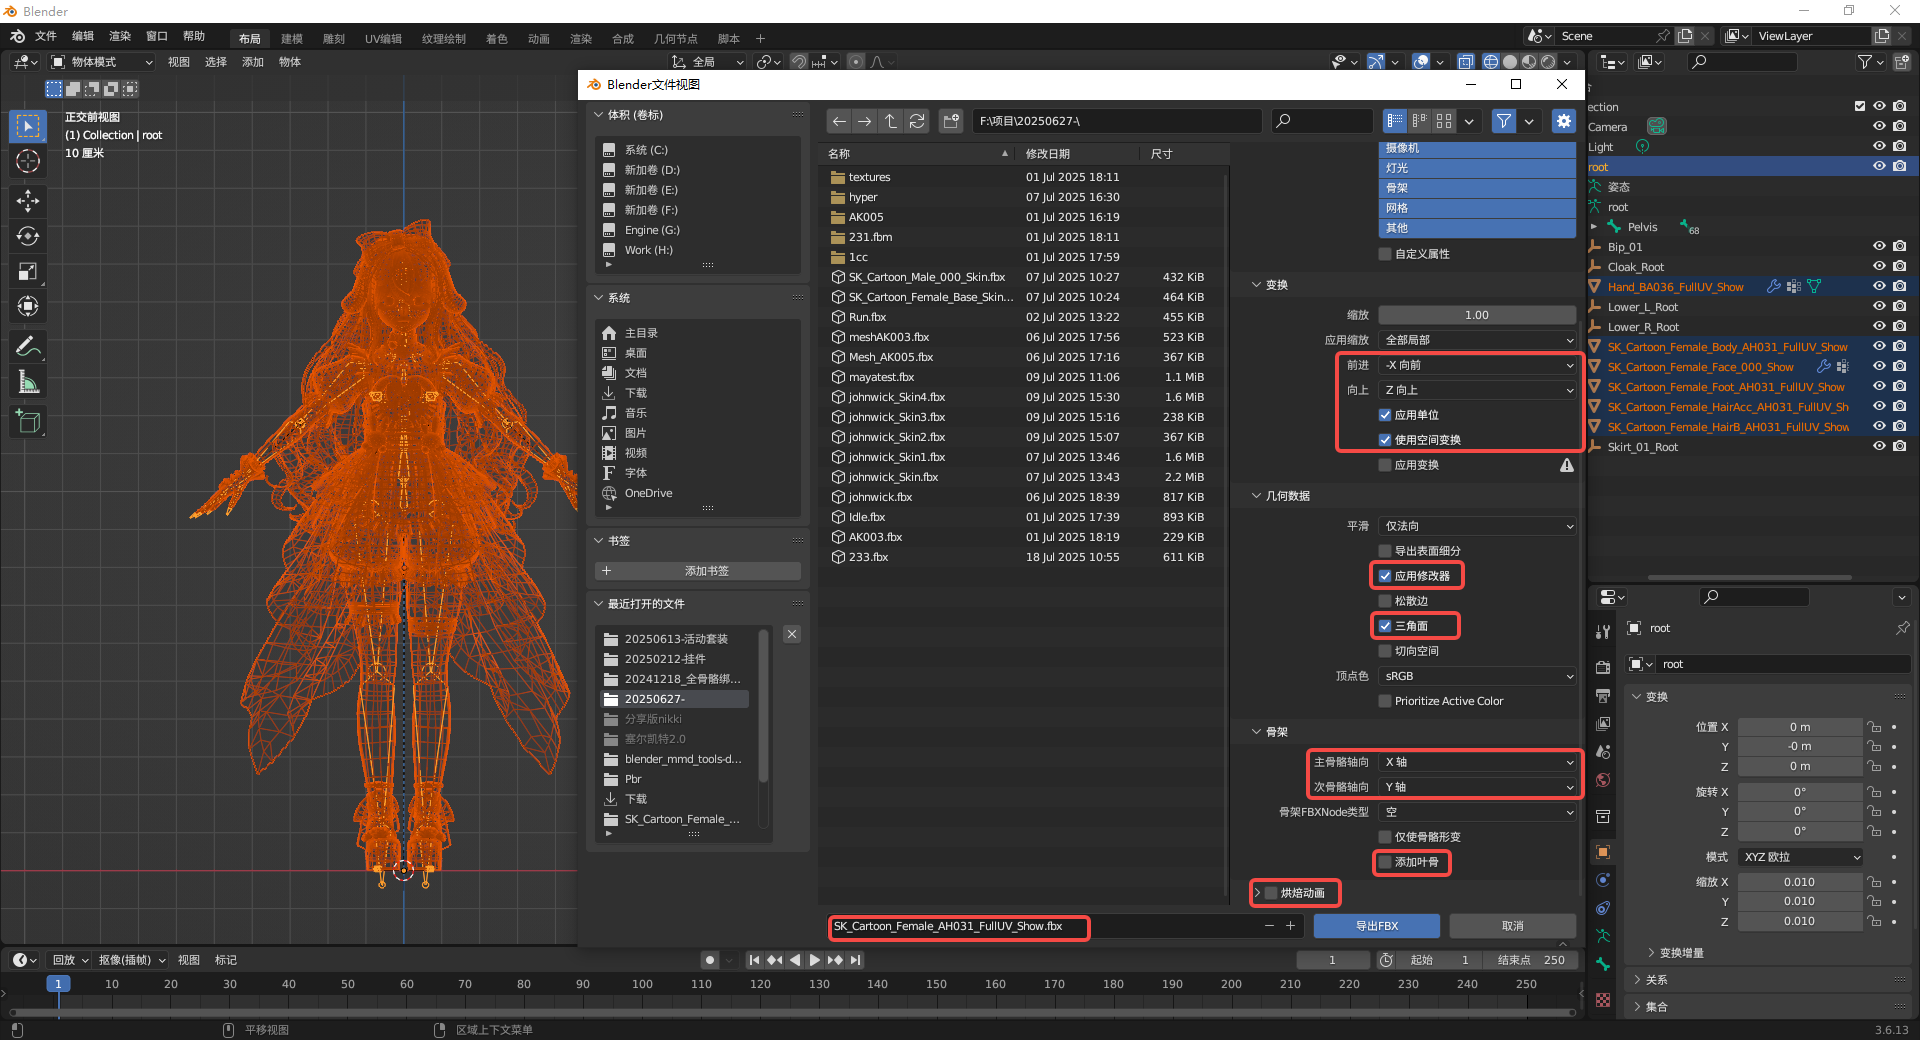Enable the 添加叶骨 checkbox

coord(1385,862)
